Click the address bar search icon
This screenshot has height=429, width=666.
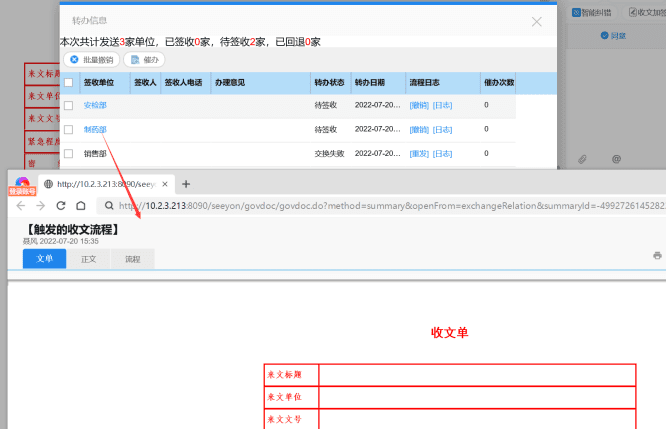(109, 206)
